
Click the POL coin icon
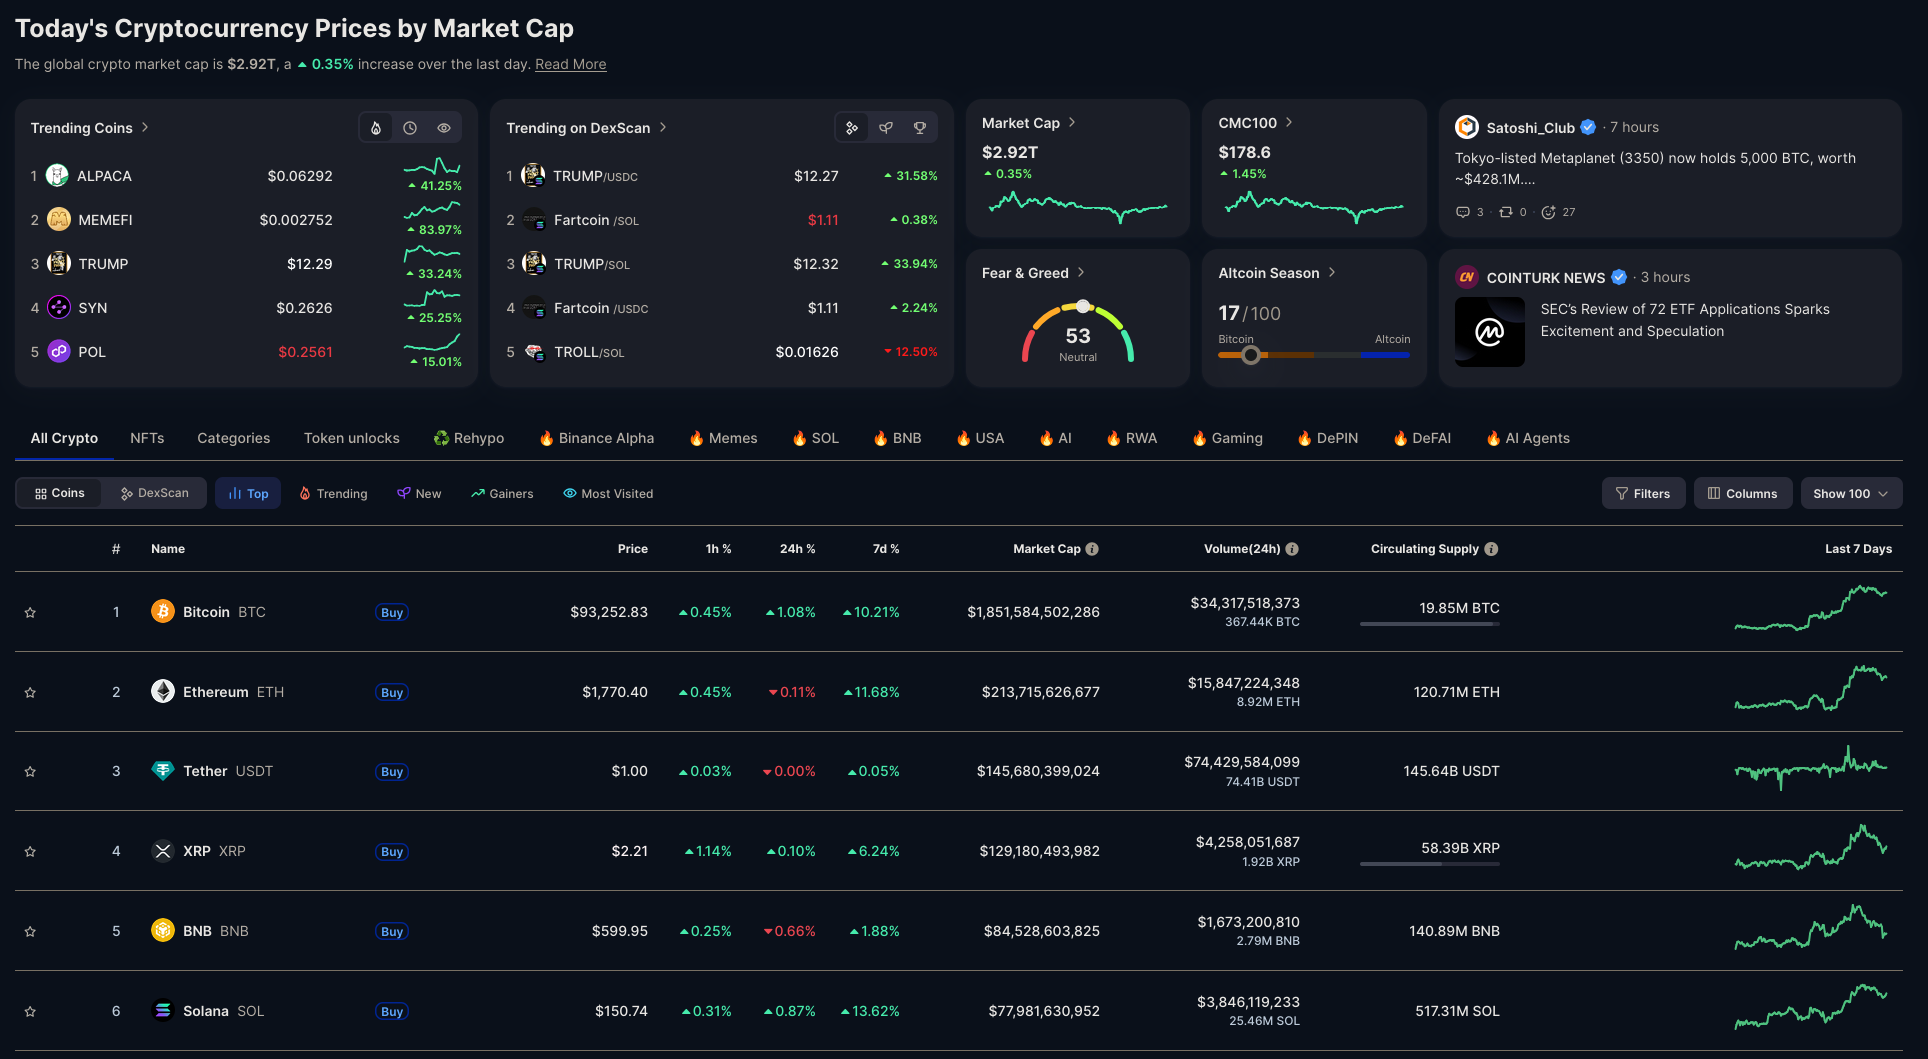tap(59, 351)
